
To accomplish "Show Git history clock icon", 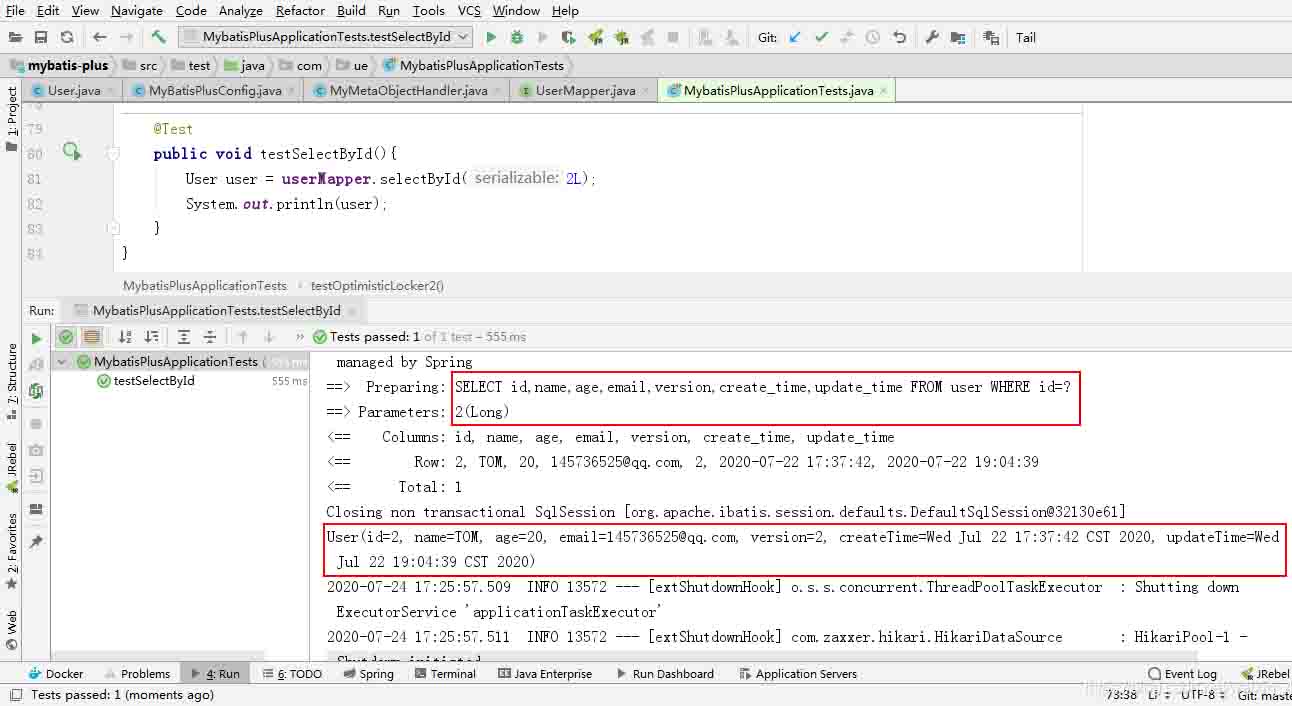I will (873, 37).
